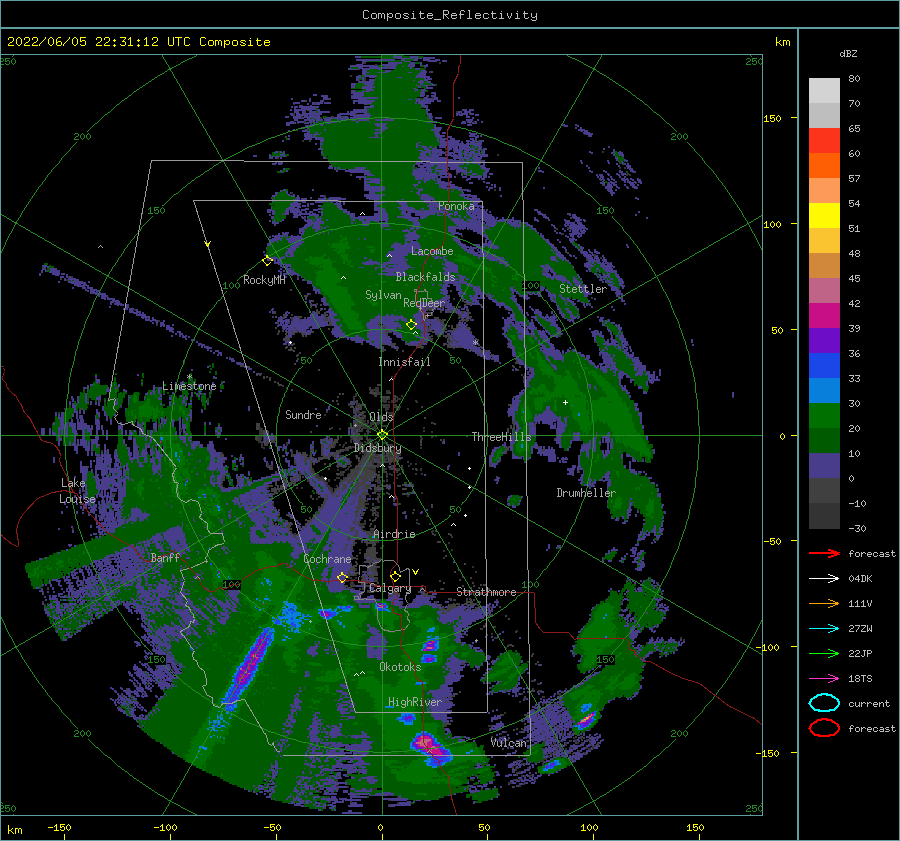Click the yellow radar-center diamond near Olds
900x841 pixels.
[x=382, y=435]
